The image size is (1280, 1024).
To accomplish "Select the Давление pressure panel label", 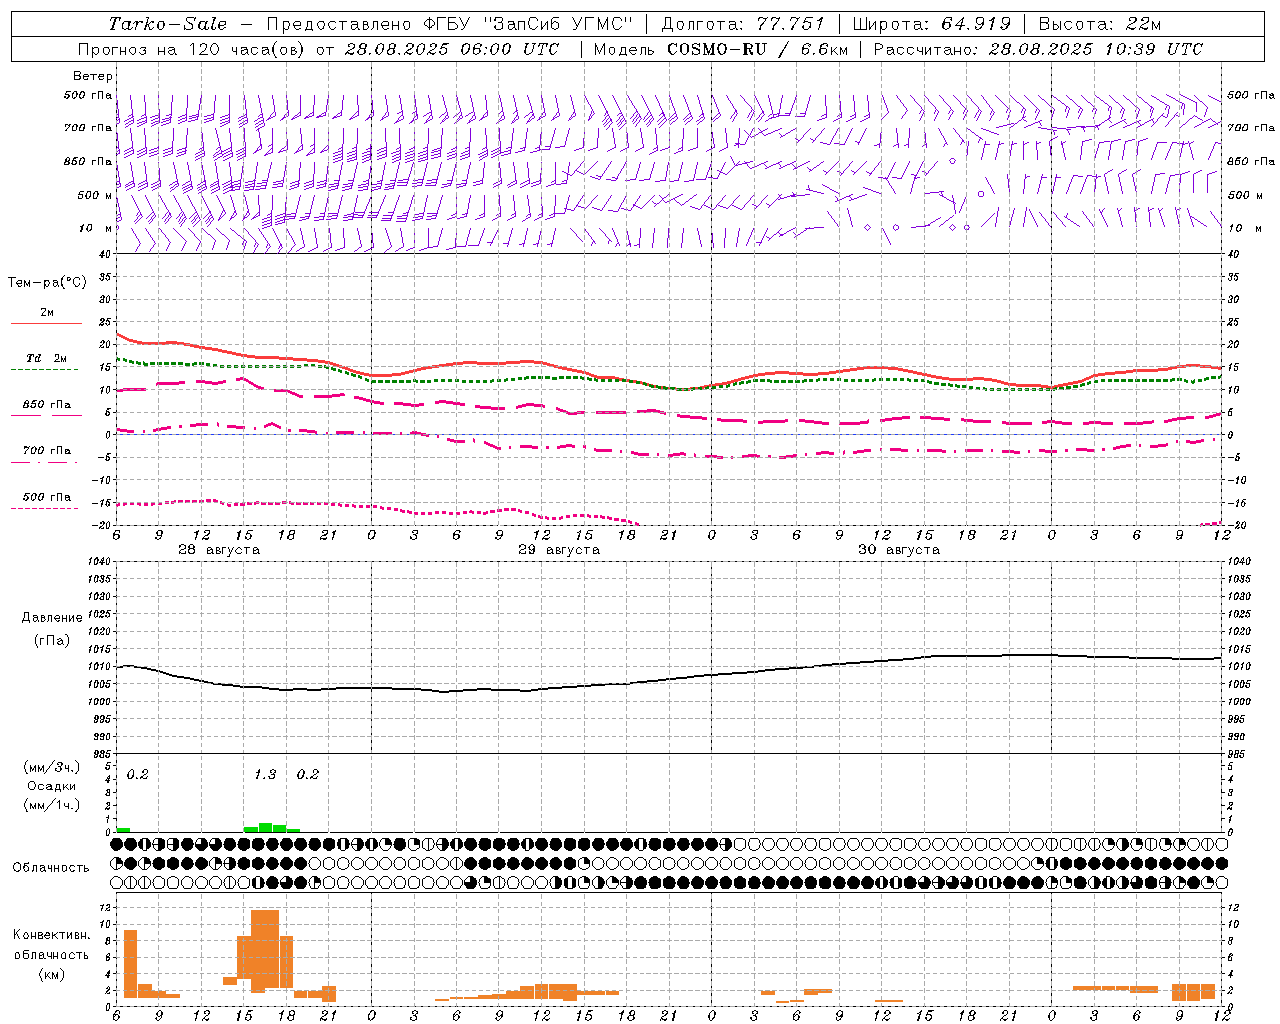I will coord(52,618).
